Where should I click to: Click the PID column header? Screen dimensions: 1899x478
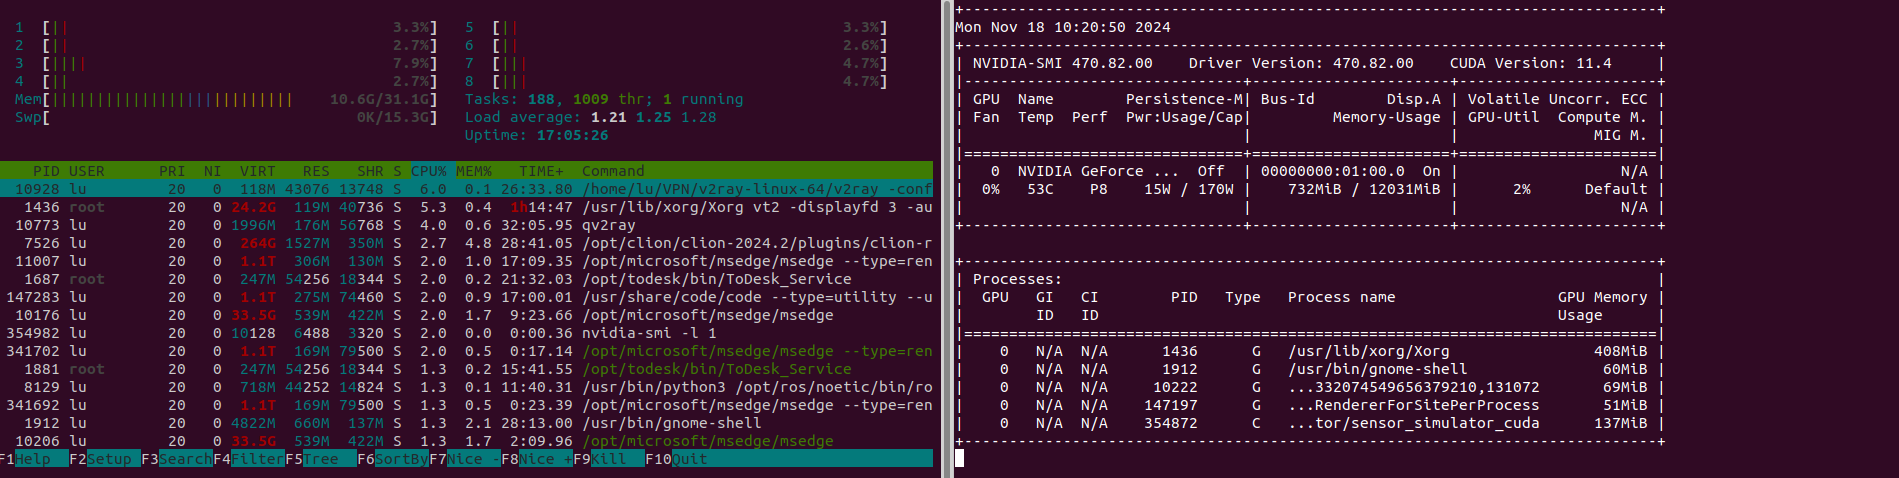46,171
